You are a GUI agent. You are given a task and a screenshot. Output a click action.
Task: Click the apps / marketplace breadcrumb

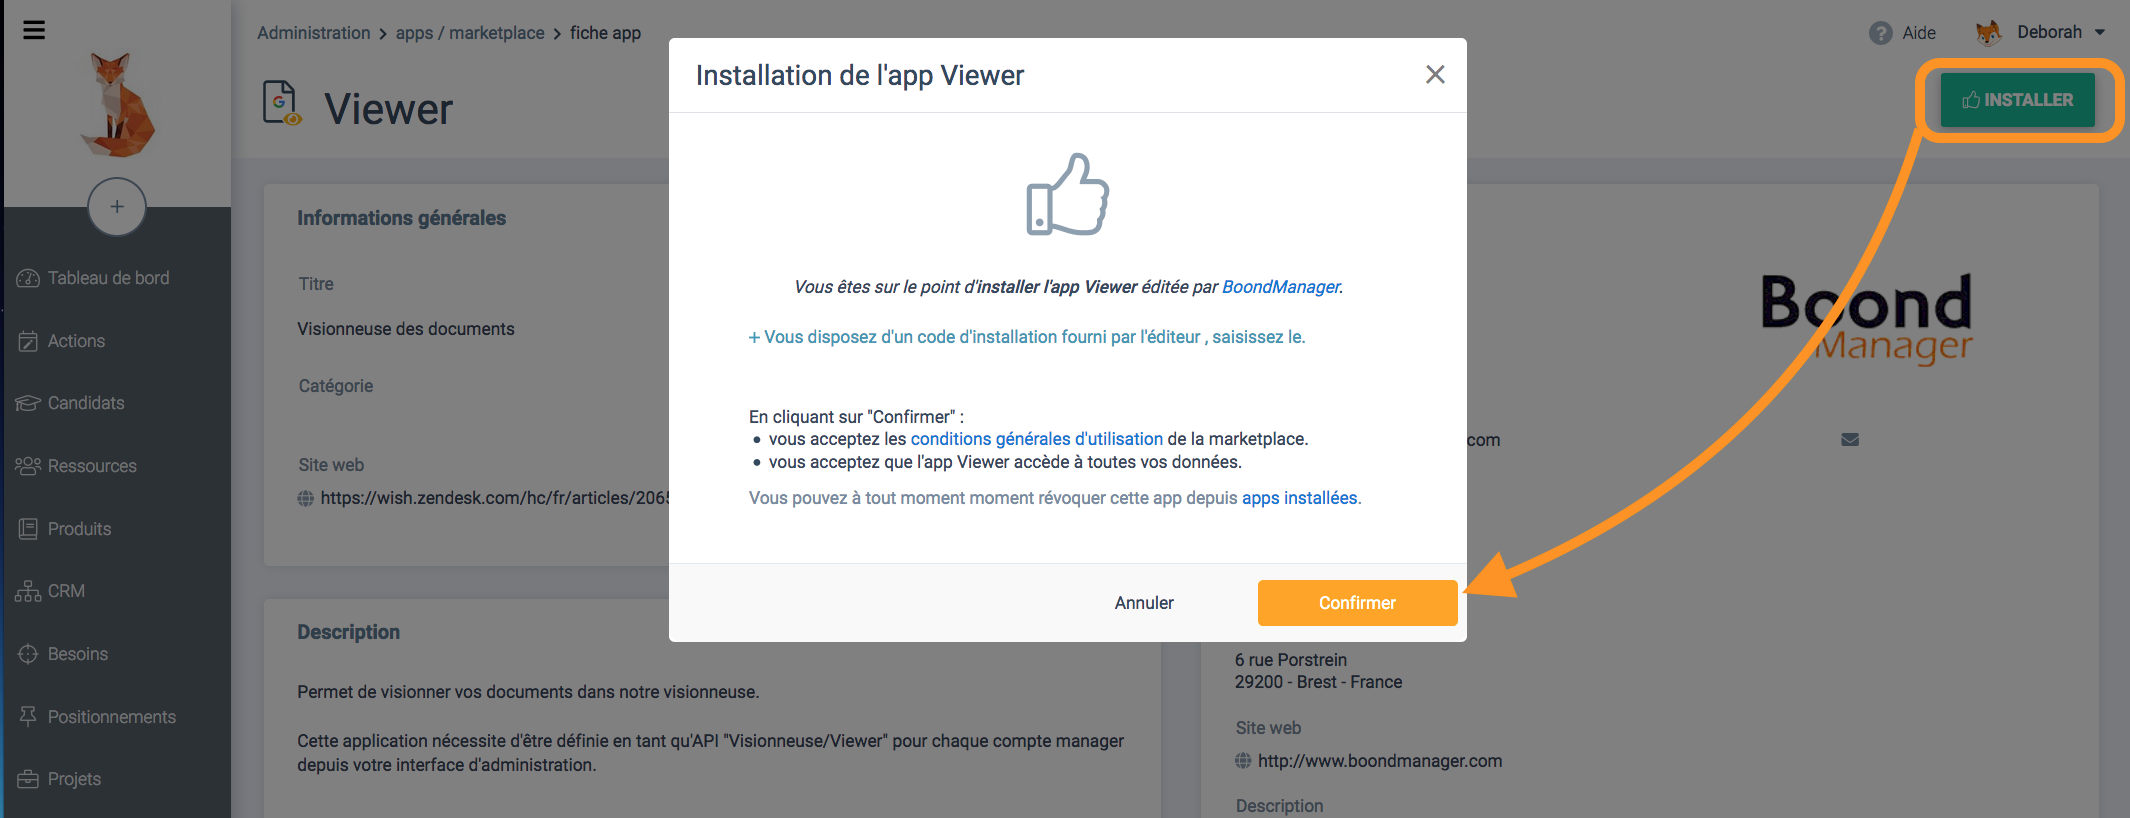470,33
